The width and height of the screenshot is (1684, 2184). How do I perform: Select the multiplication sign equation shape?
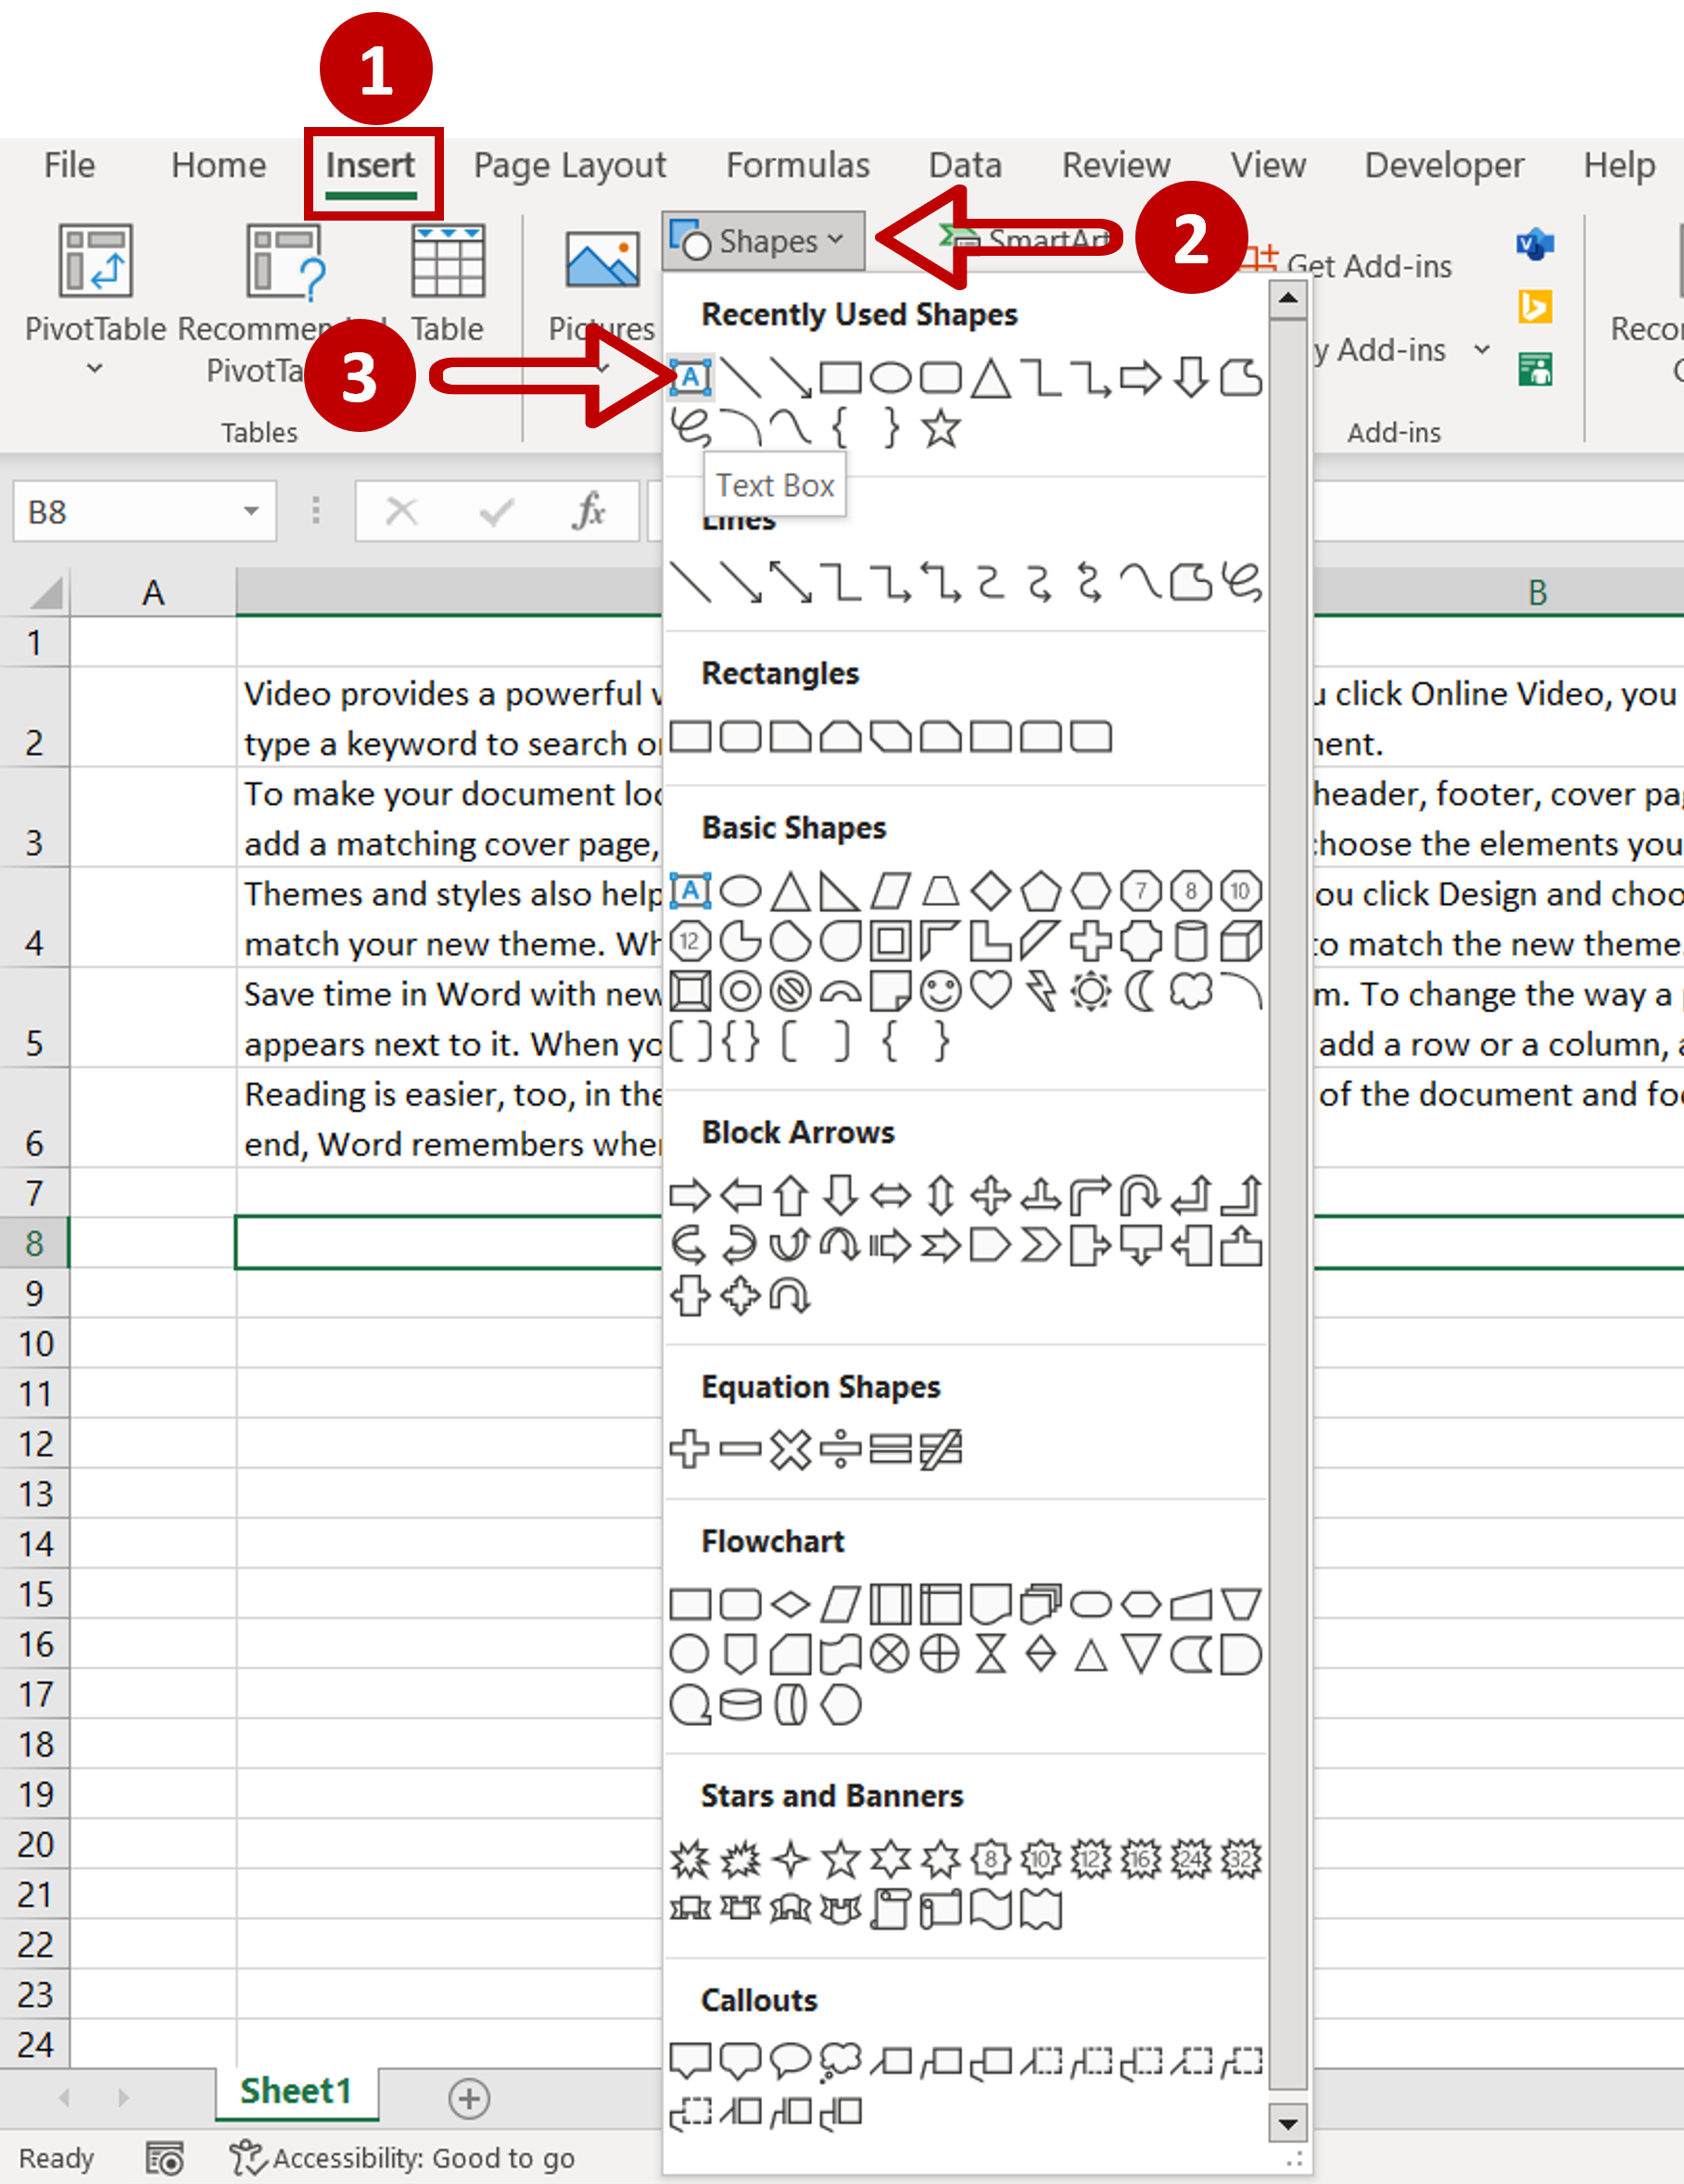(790, 1449)
